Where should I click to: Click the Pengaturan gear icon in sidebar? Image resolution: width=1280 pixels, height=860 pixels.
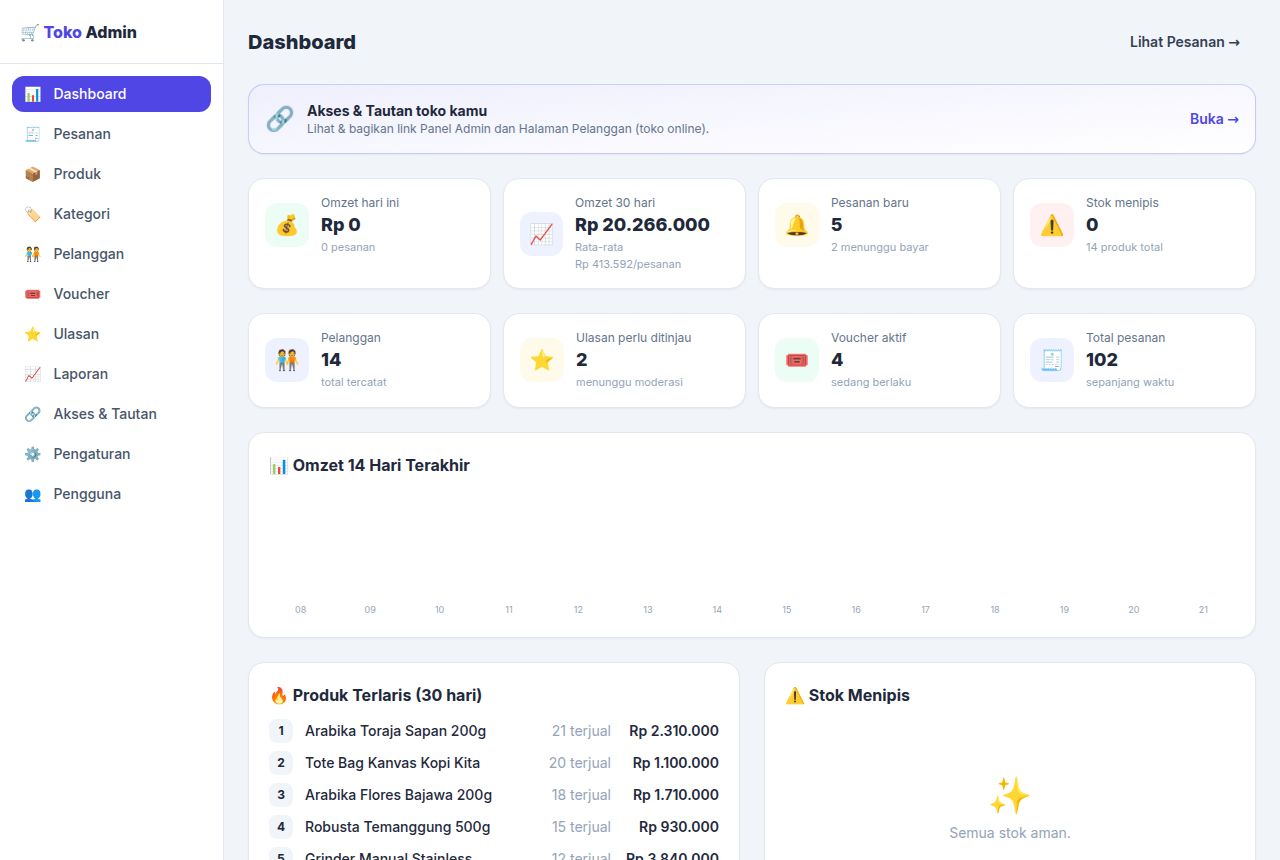[x=33, y=454]
